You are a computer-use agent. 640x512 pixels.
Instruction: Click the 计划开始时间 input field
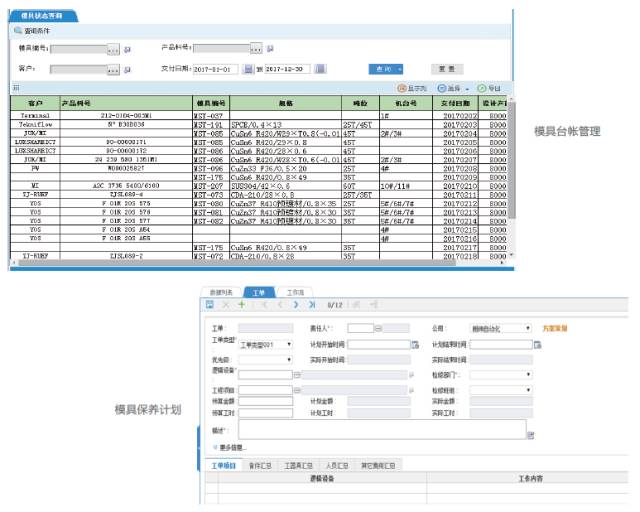pyautogui.click(x=378, y=345)
